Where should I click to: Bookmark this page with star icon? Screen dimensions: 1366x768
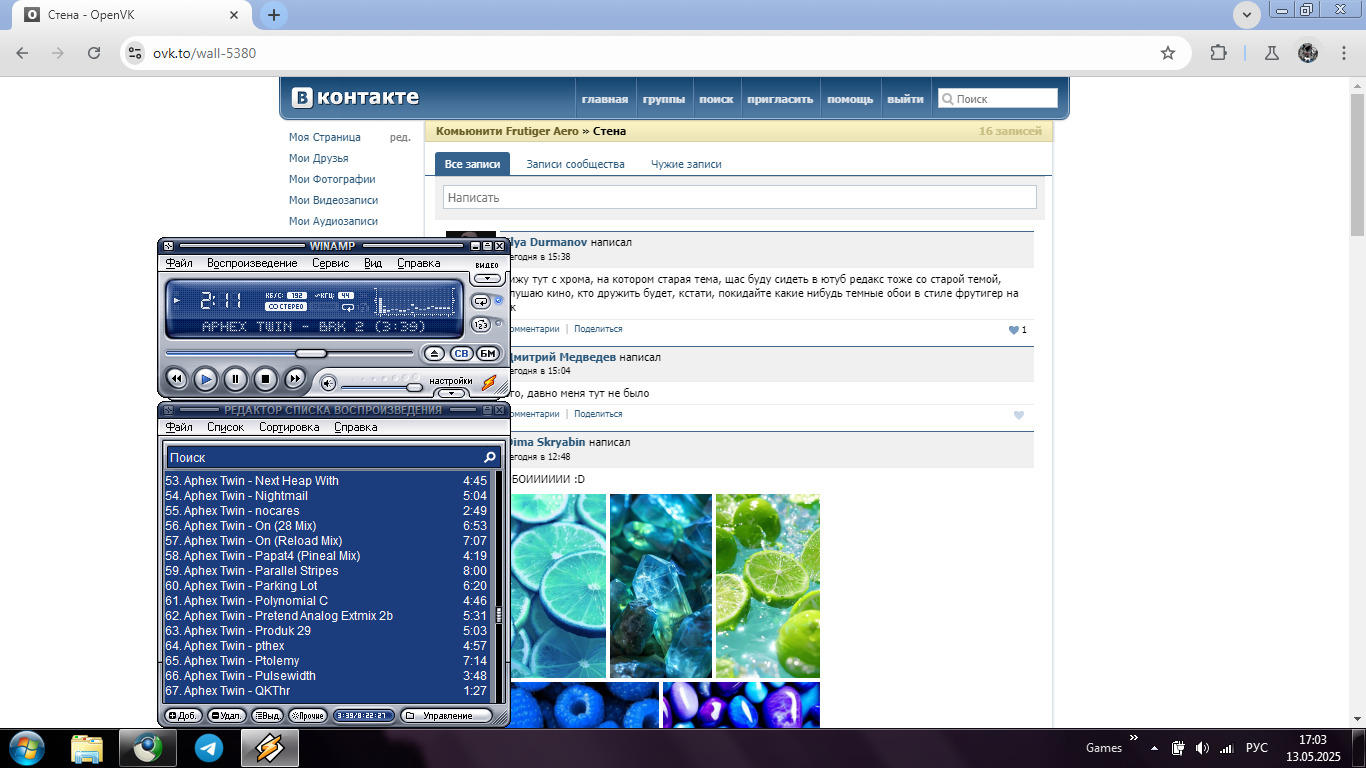pos(1168,53)
